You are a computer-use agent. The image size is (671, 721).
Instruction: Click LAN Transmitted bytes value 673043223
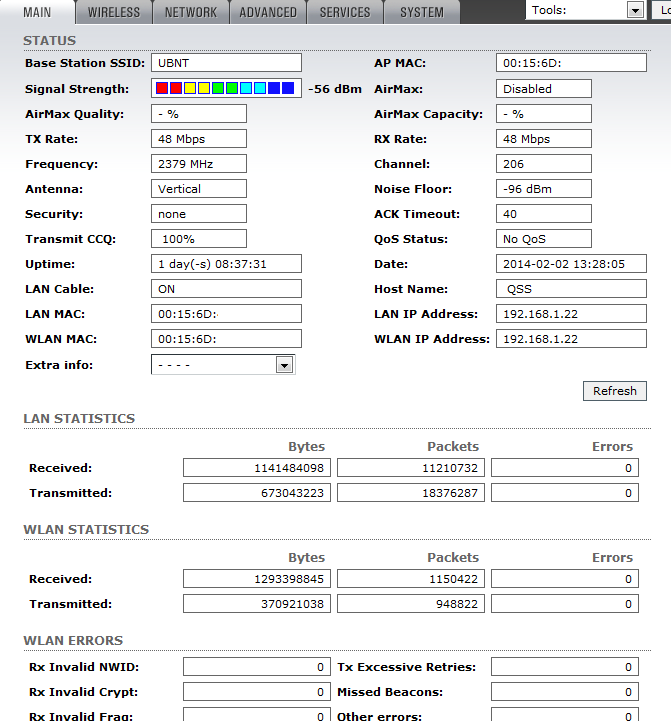coord(257,492)
